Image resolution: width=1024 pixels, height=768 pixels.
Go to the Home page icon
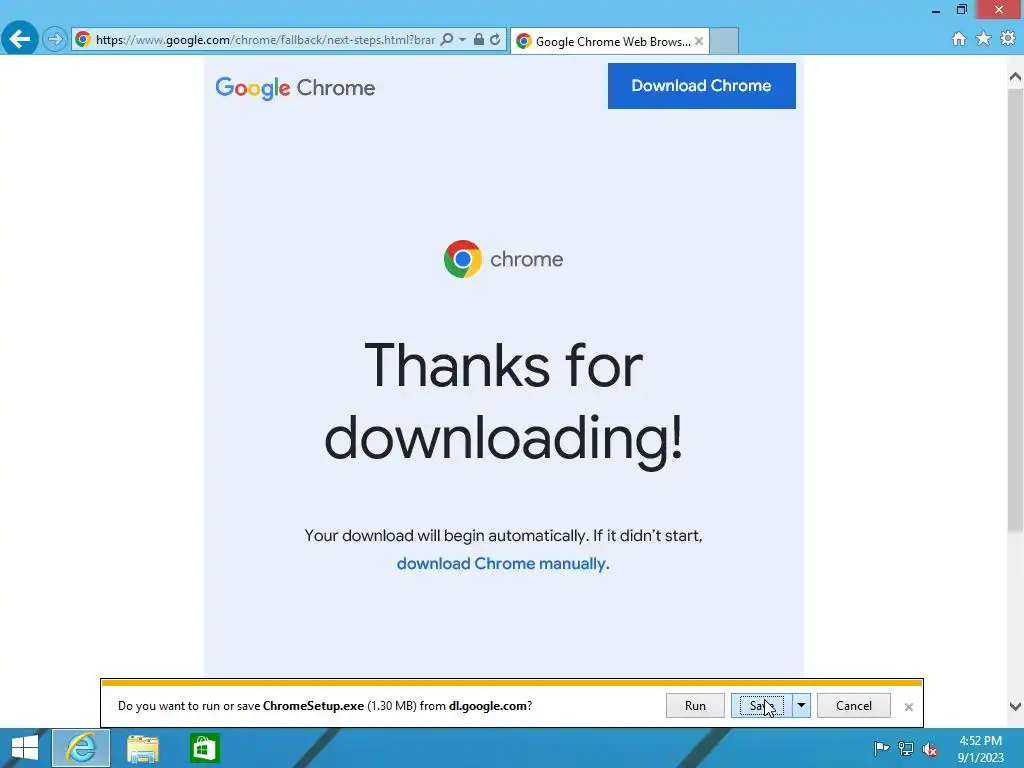(959, 39)
